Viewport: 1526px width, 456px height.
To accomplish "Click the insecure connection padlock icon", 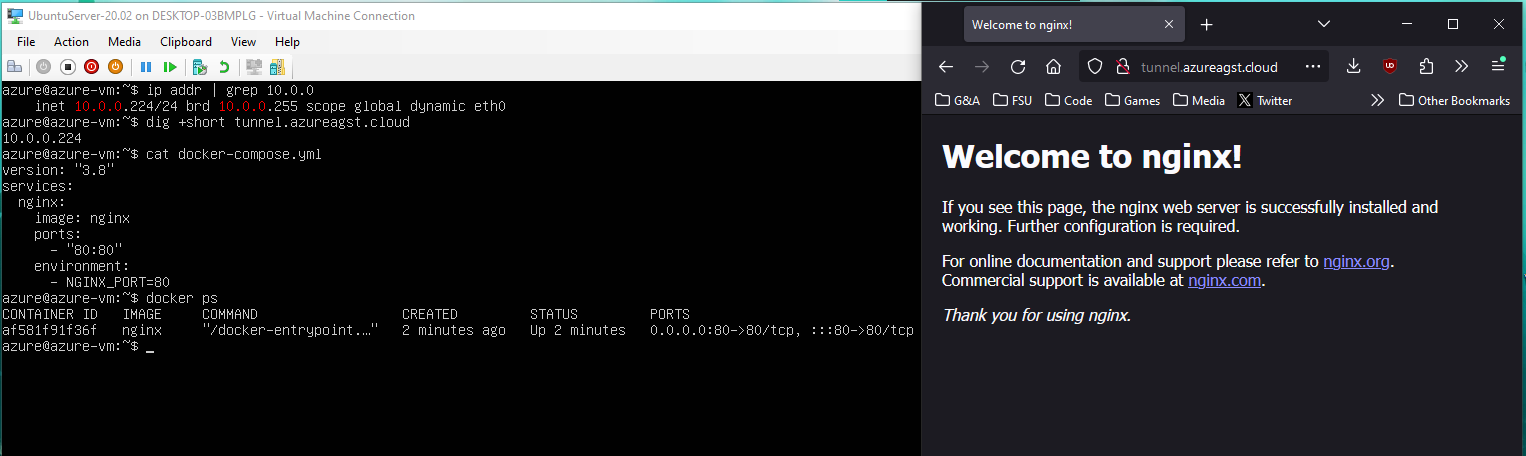I will (x=1121, y=67).
